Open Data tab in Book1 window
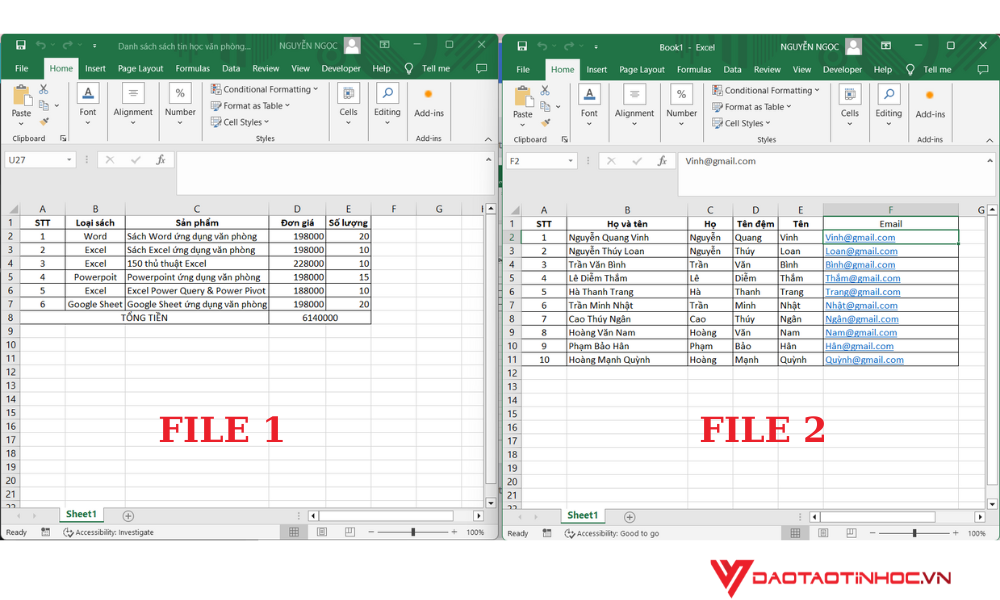The width and height of the screenshot is (1000, 600). click(732, 70)
